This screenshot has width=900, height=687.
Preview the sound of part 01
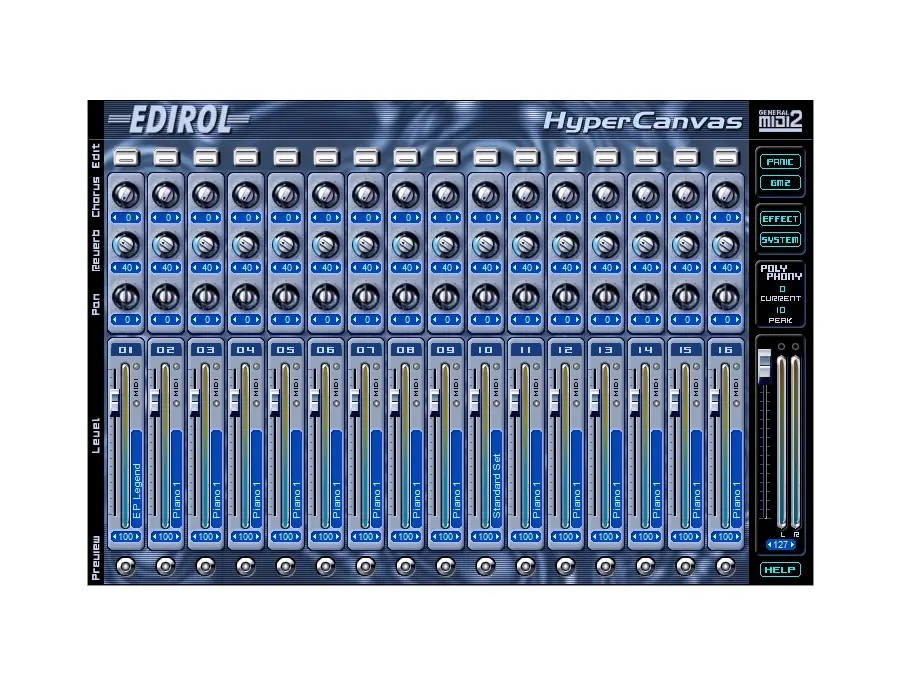tap(126, 567)
